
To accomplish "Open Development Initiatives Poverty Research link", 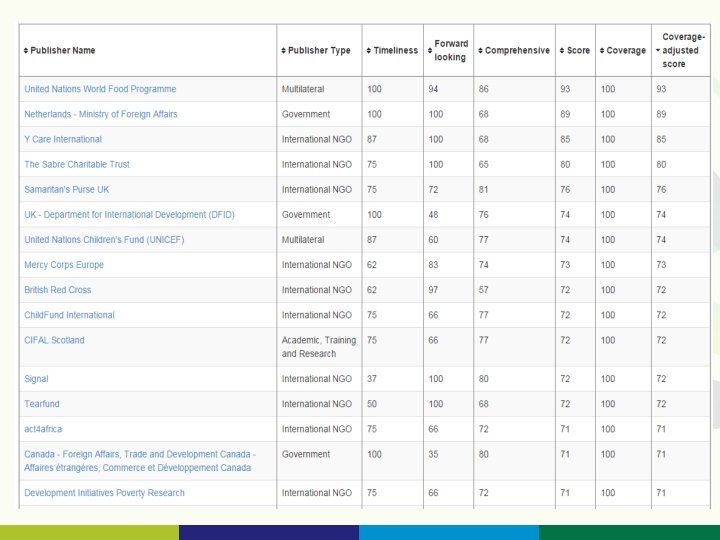I will coord(104,493).
